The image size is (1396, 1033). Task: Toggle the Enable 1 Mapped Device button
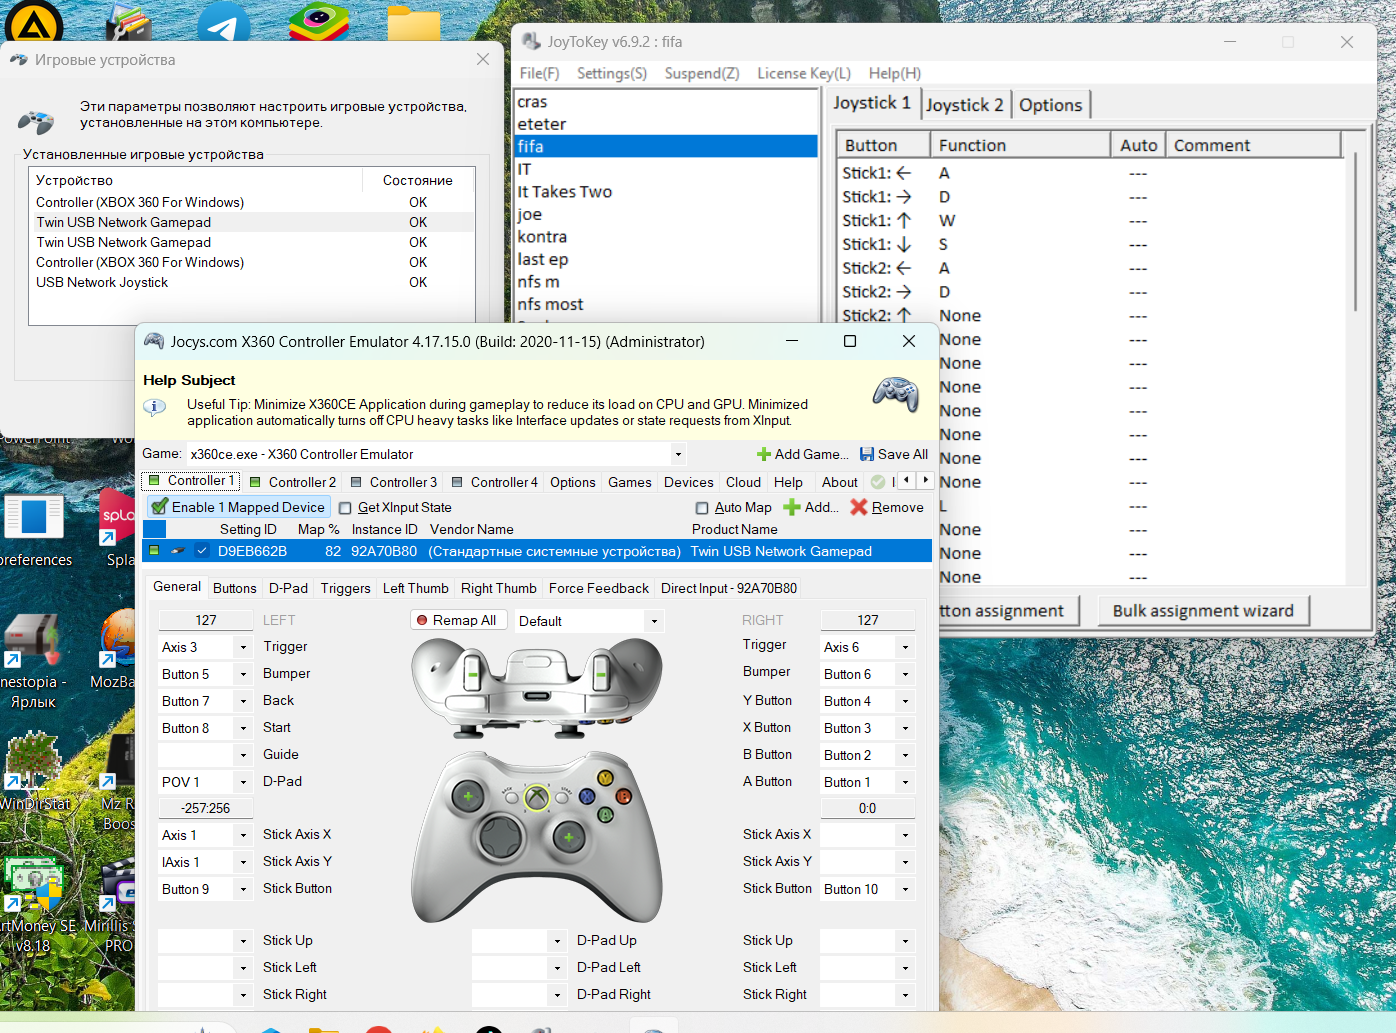coord(239,507)
